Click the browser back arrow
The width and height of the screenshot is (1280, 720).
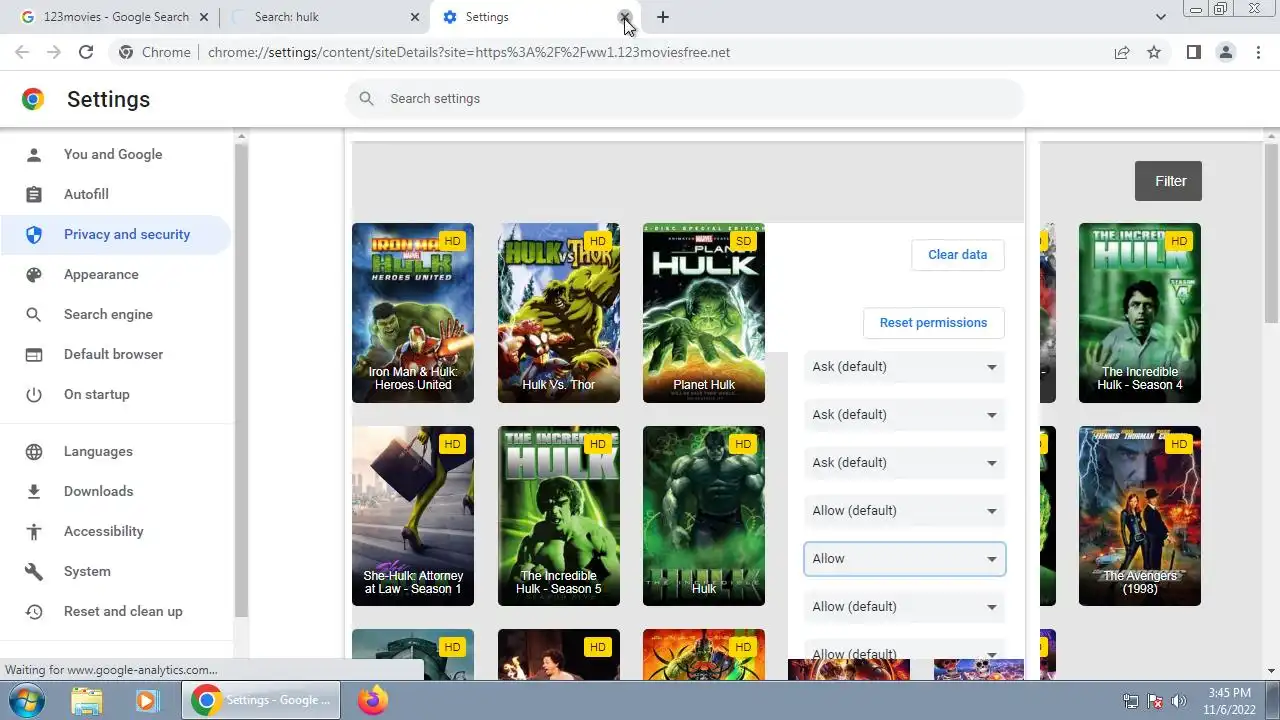tap(22, 52)
